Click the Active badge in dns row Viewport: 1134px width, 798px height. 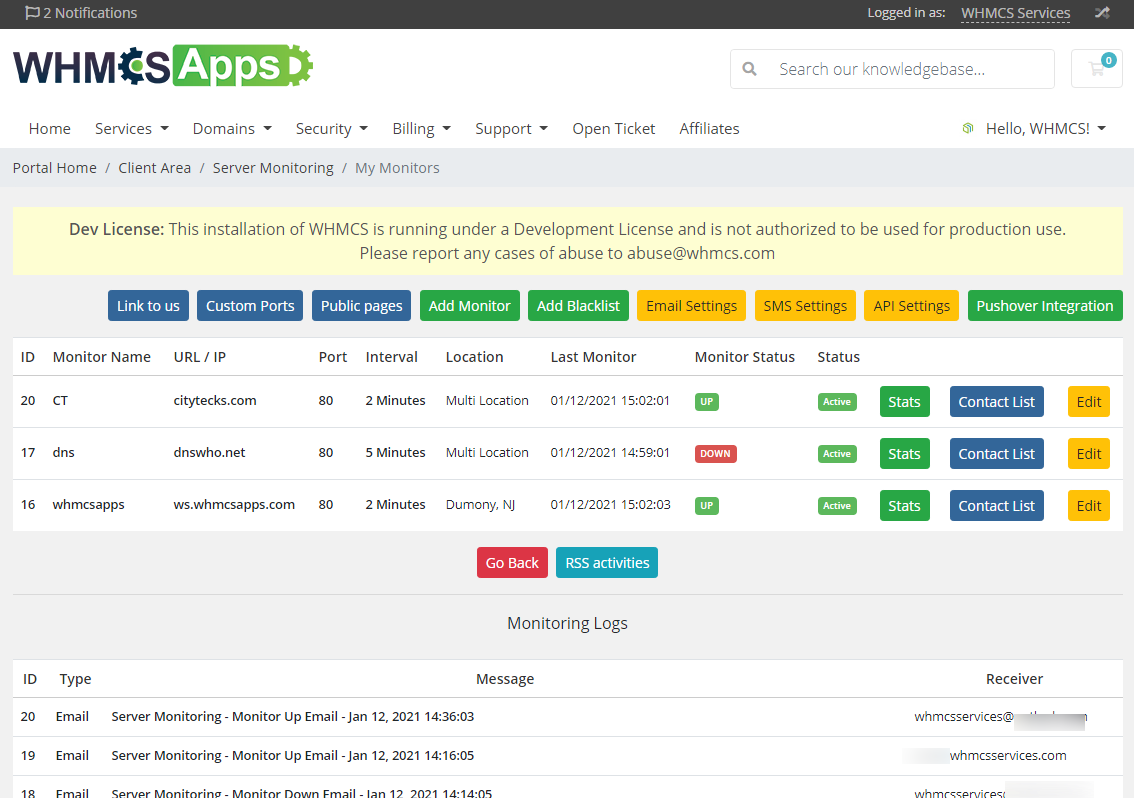tap(837, 454)
